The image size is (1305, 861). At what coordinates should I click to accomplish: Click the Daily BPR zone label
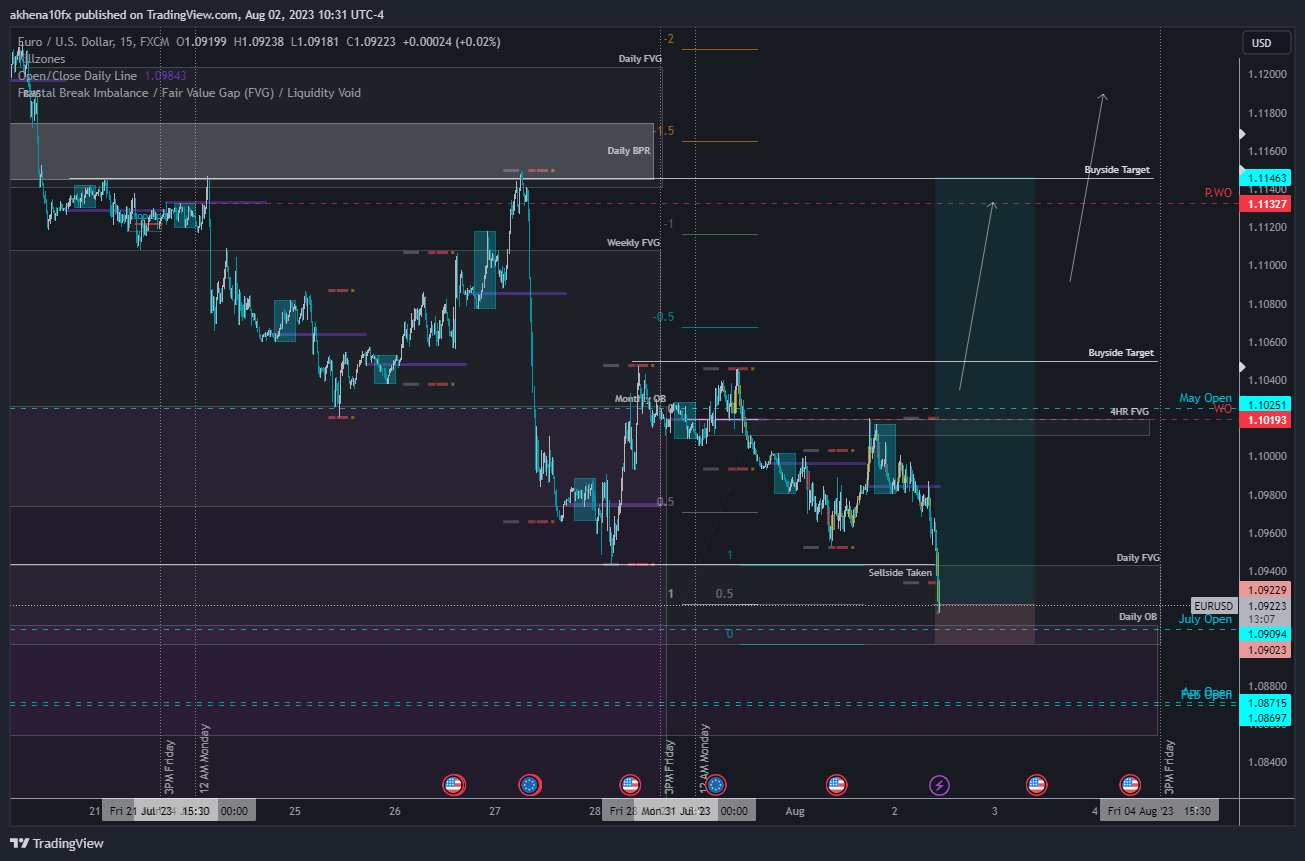(x=629, y=151)
